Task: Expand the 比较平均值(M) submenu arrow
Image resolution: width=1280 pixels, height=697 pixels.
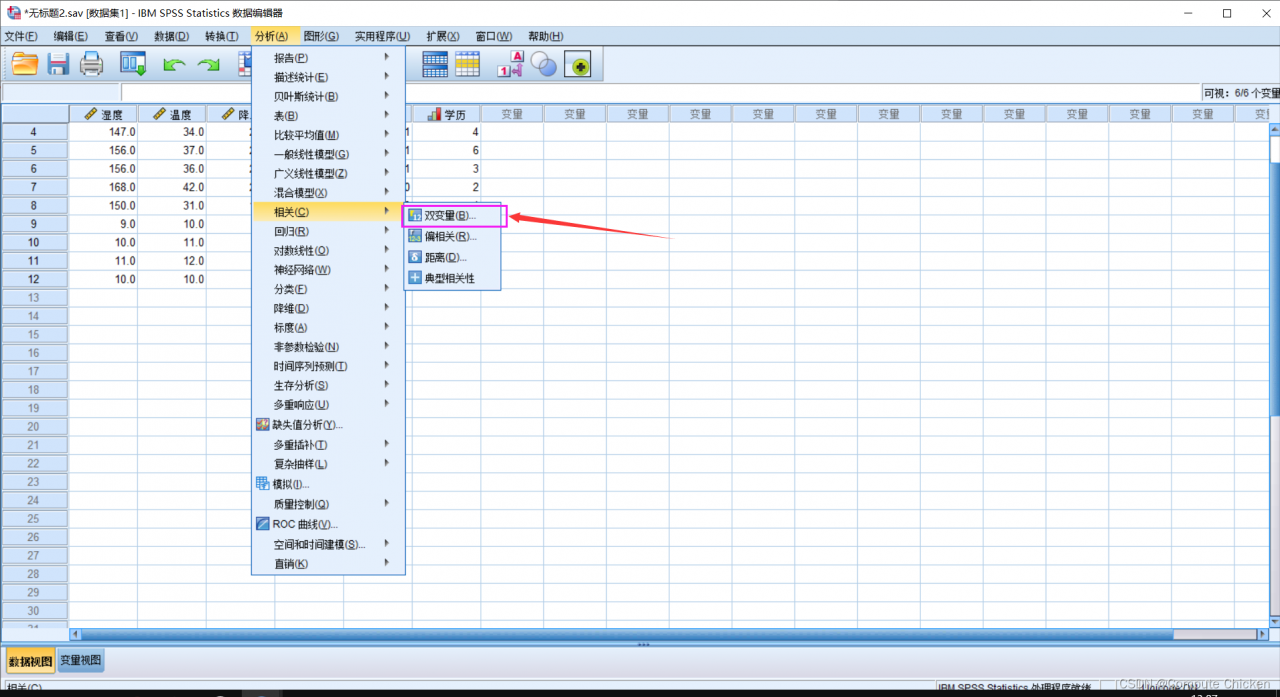Action: click(x=387, y=135)
